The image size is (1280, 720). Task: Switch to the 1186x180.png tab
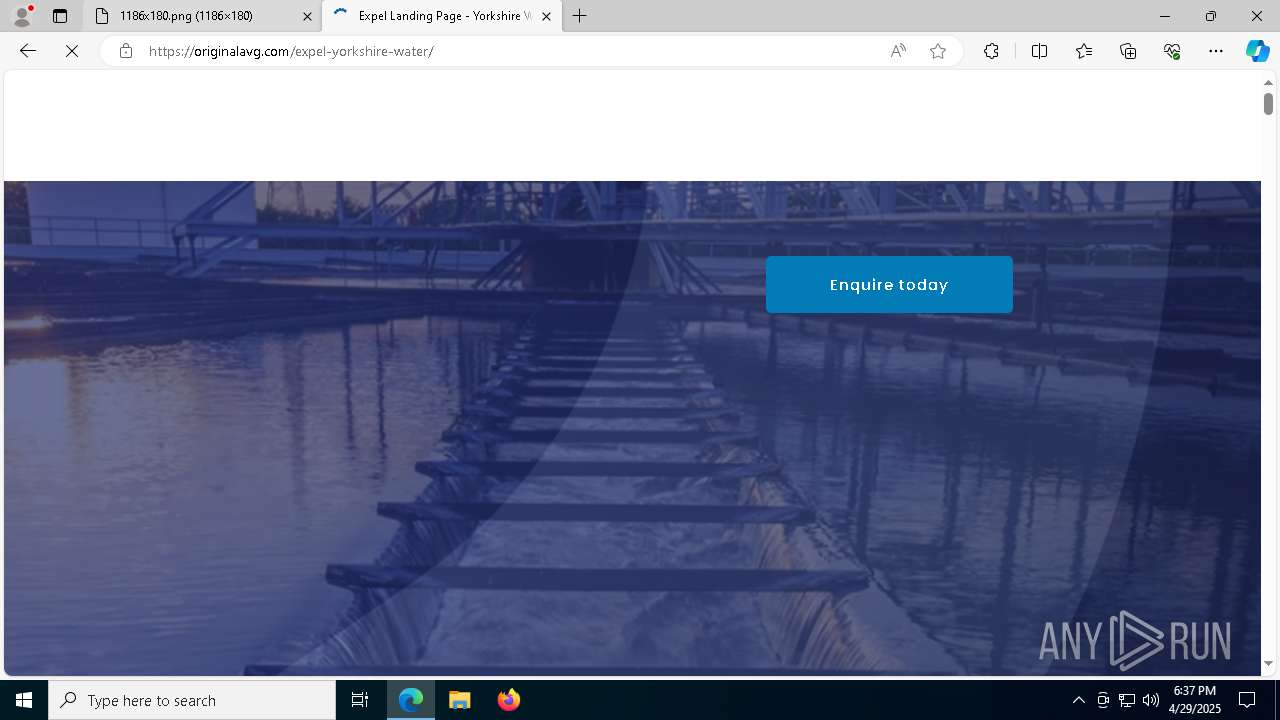click(x=200, y=16)
